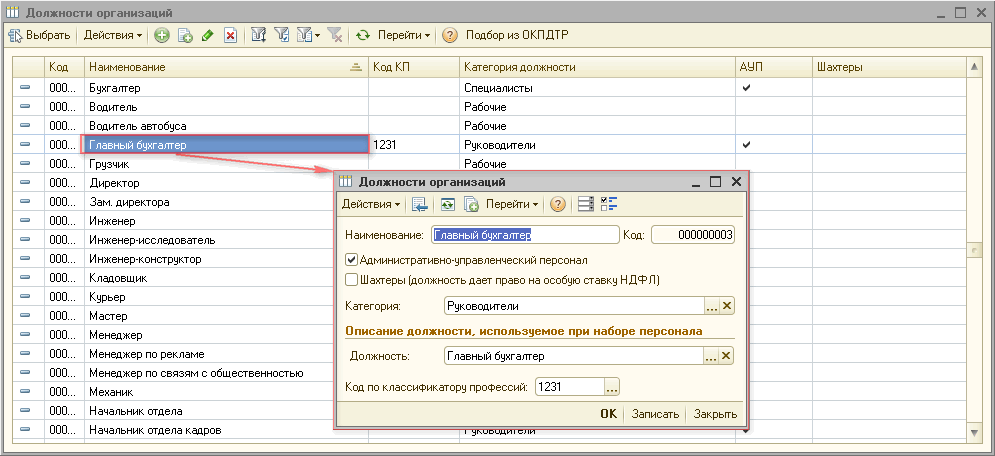
Task: Click the Записать button
Action: point(656,414)
